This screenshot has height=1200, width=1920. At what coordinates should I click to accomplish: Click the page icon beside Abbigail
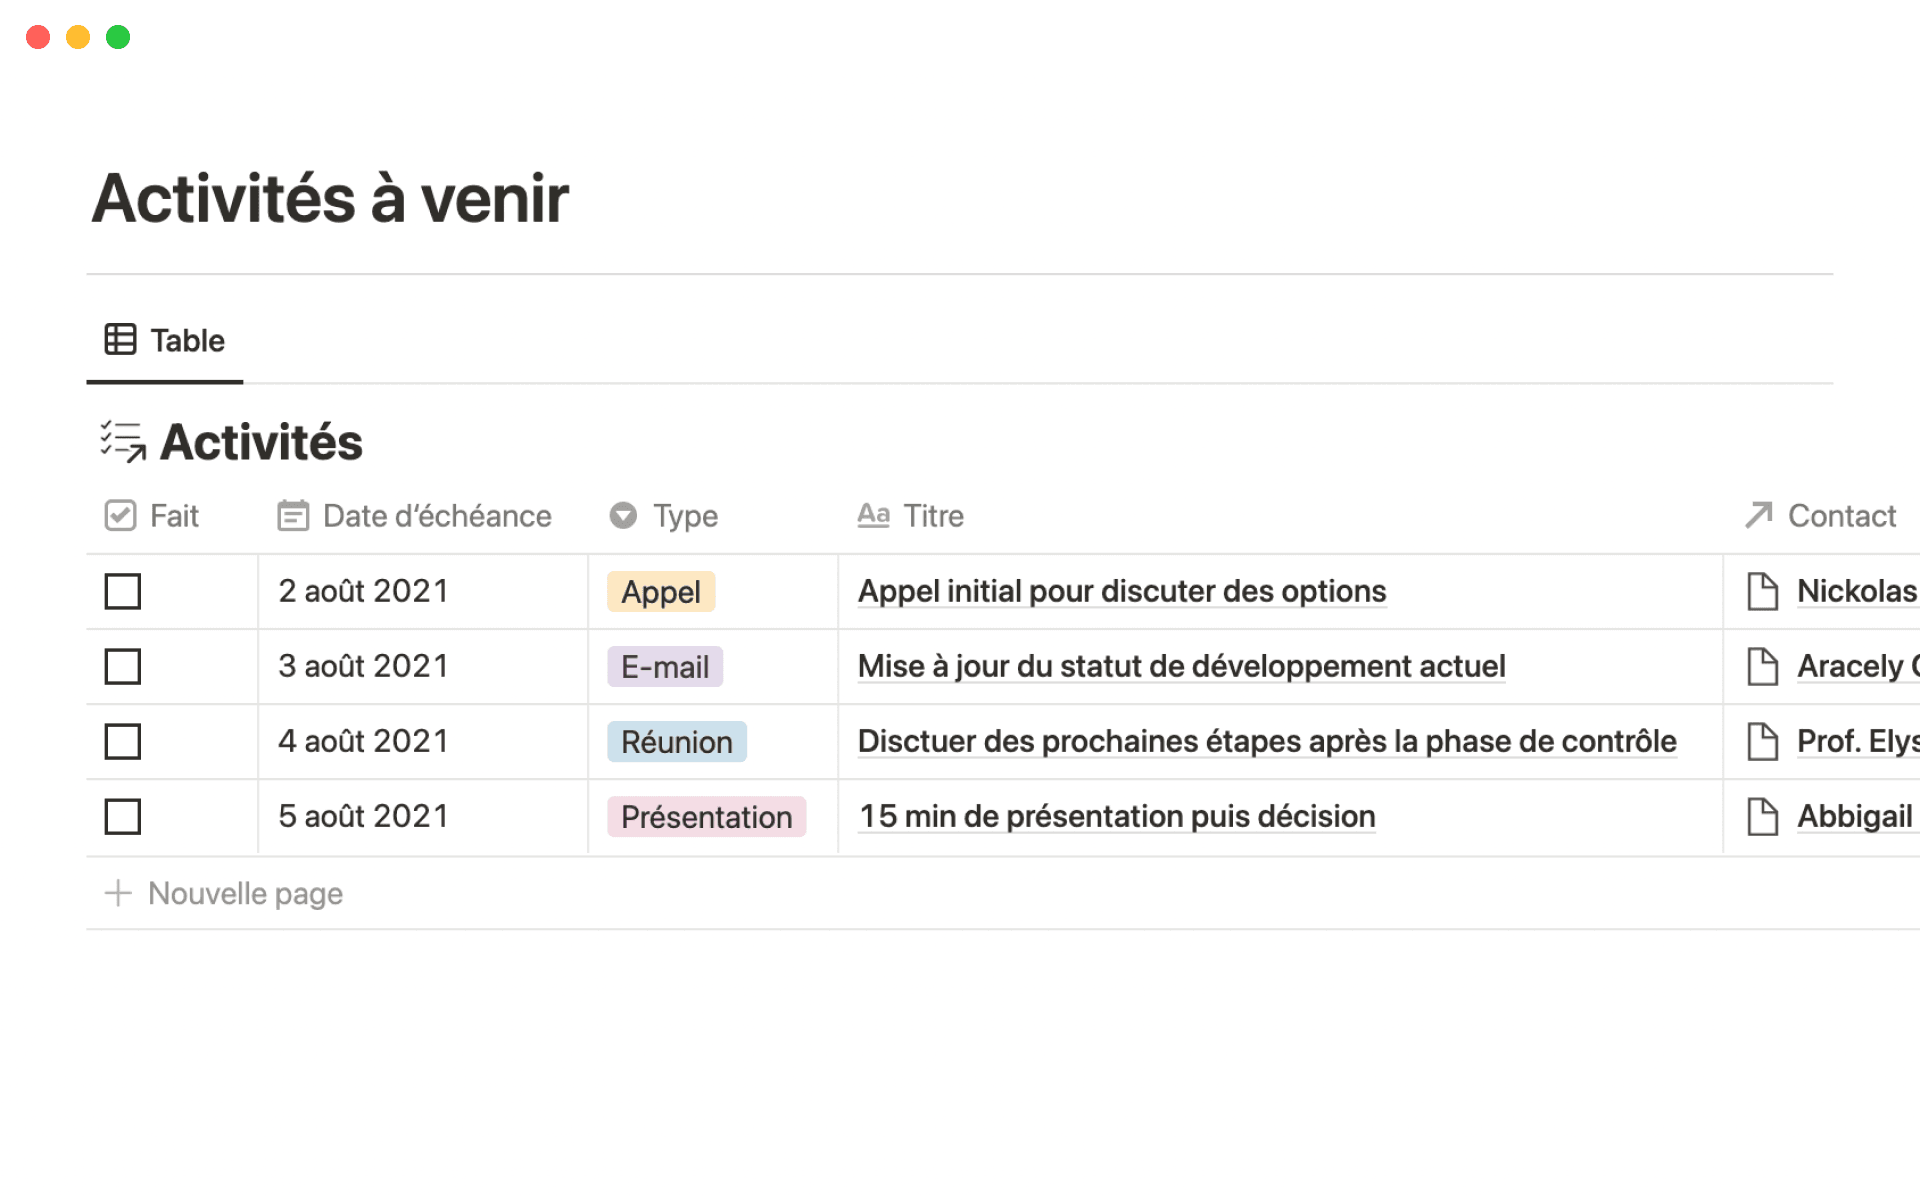1762,816
